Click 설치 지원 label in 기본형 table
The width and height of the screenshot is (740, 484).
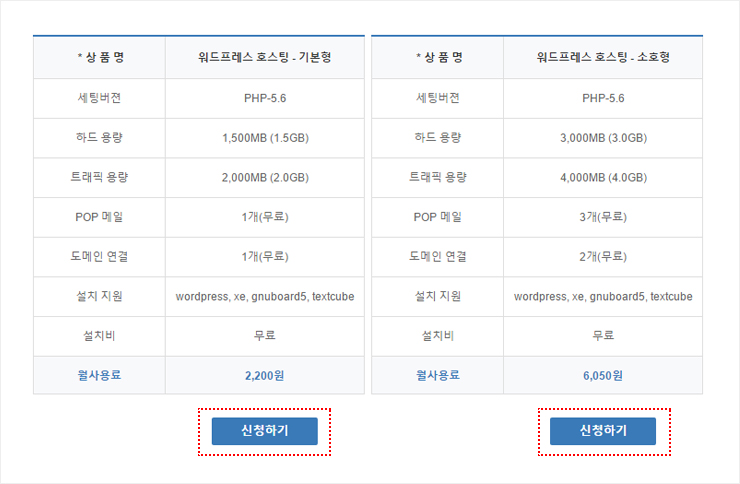(x=100, y=296)
